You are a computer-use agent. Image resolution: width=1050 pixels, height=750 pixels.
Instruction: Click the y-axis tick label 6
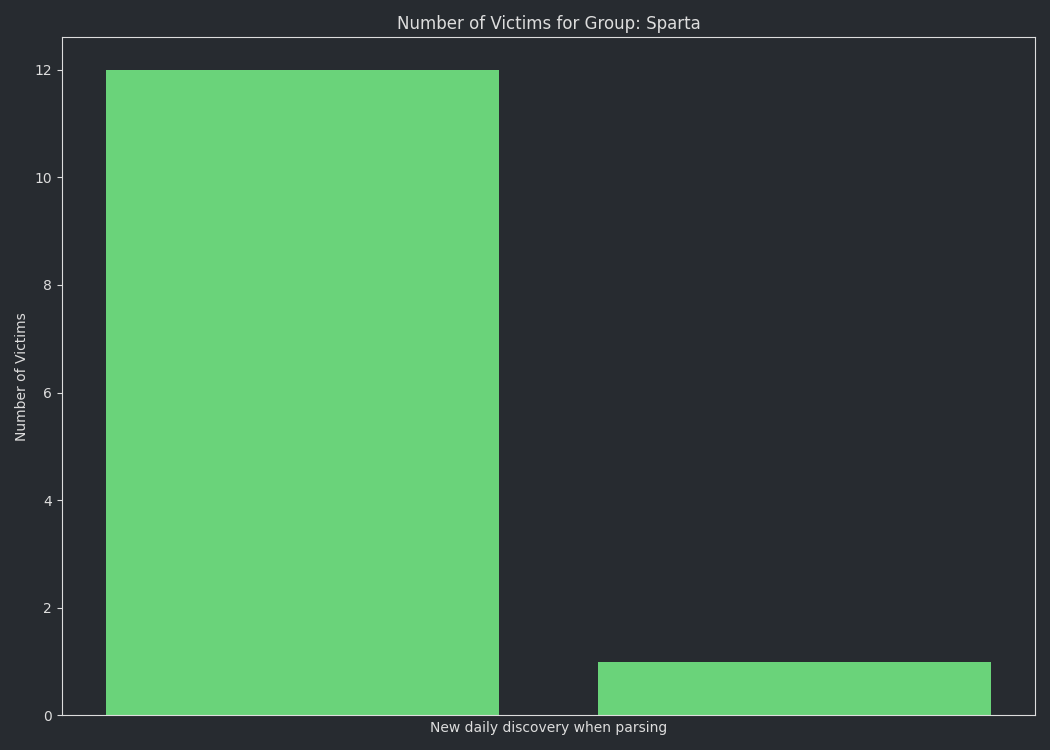click(48, 393)
